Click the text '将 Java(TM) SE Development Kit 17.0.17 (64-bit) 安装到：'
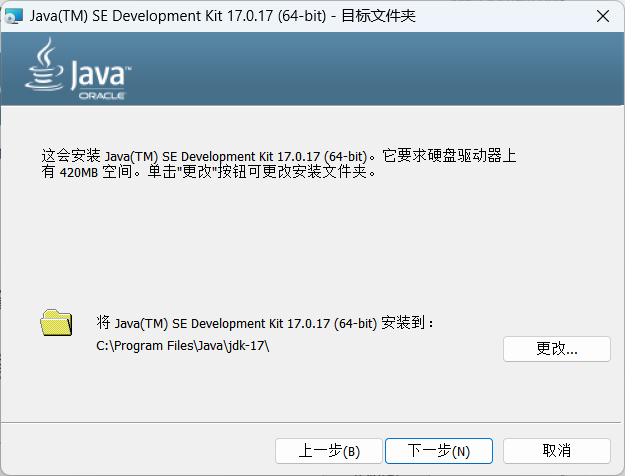Screen dimensions: 625x476 pyautogui.click(x=265, y=323)
